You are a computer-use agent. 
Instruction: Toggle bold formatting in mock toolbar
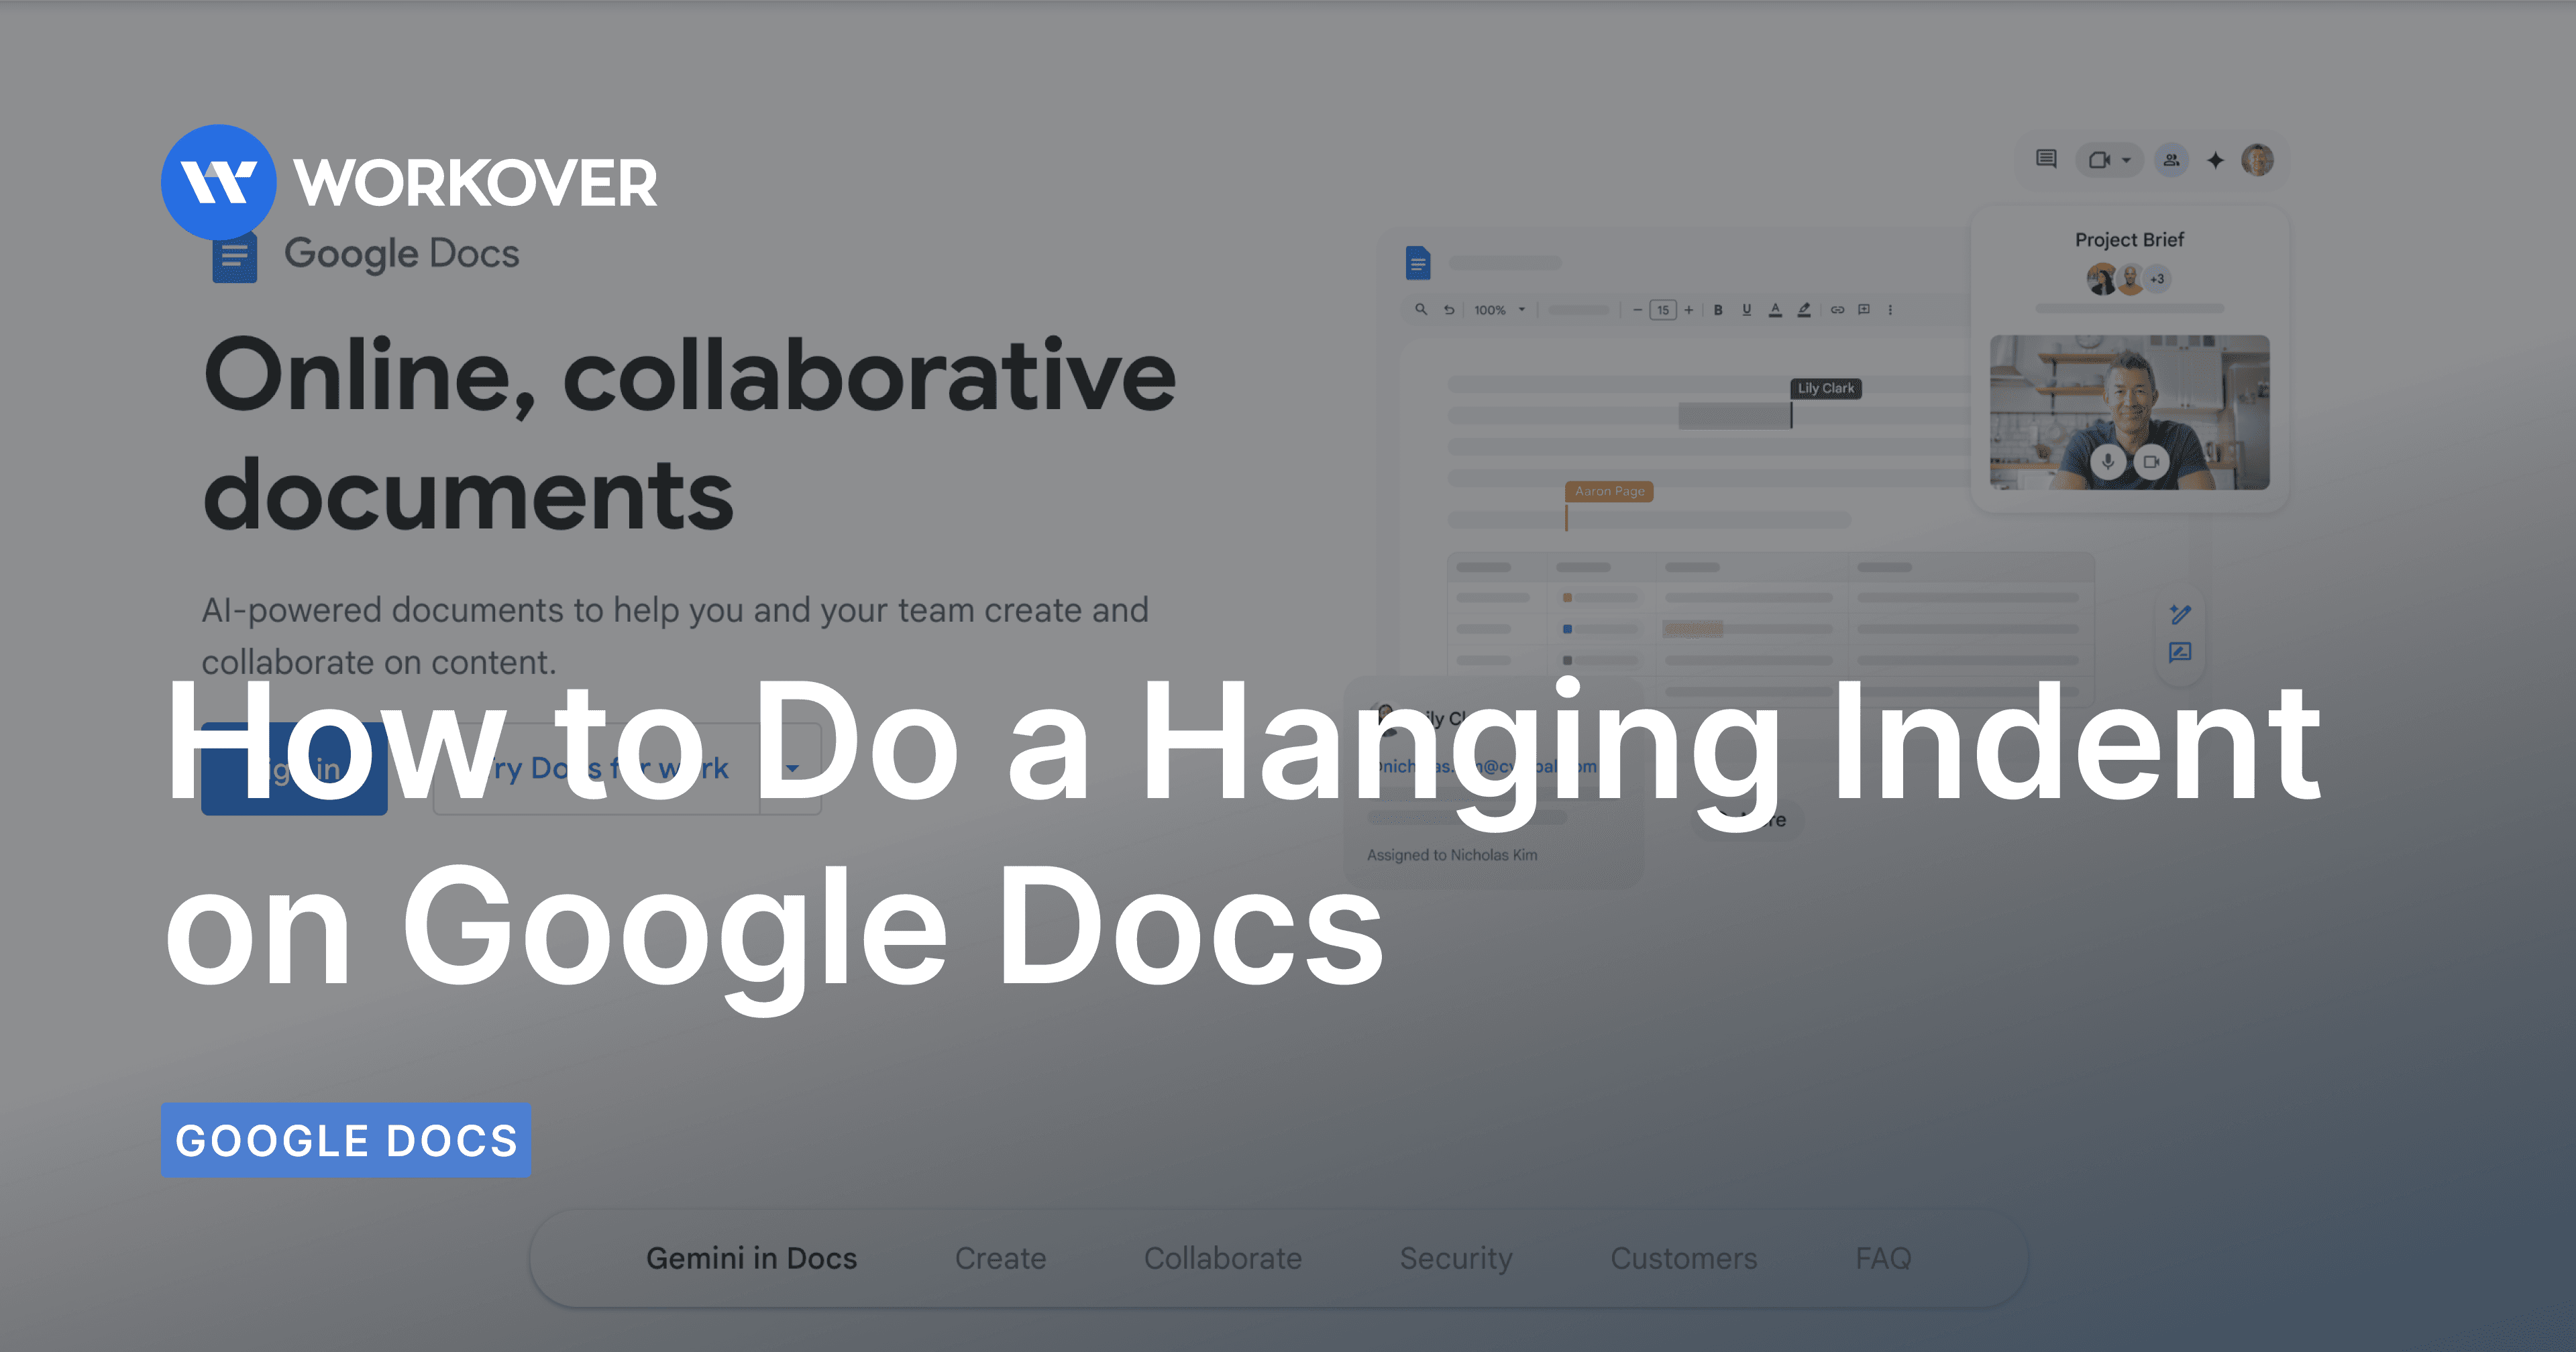pos(1718,310)
